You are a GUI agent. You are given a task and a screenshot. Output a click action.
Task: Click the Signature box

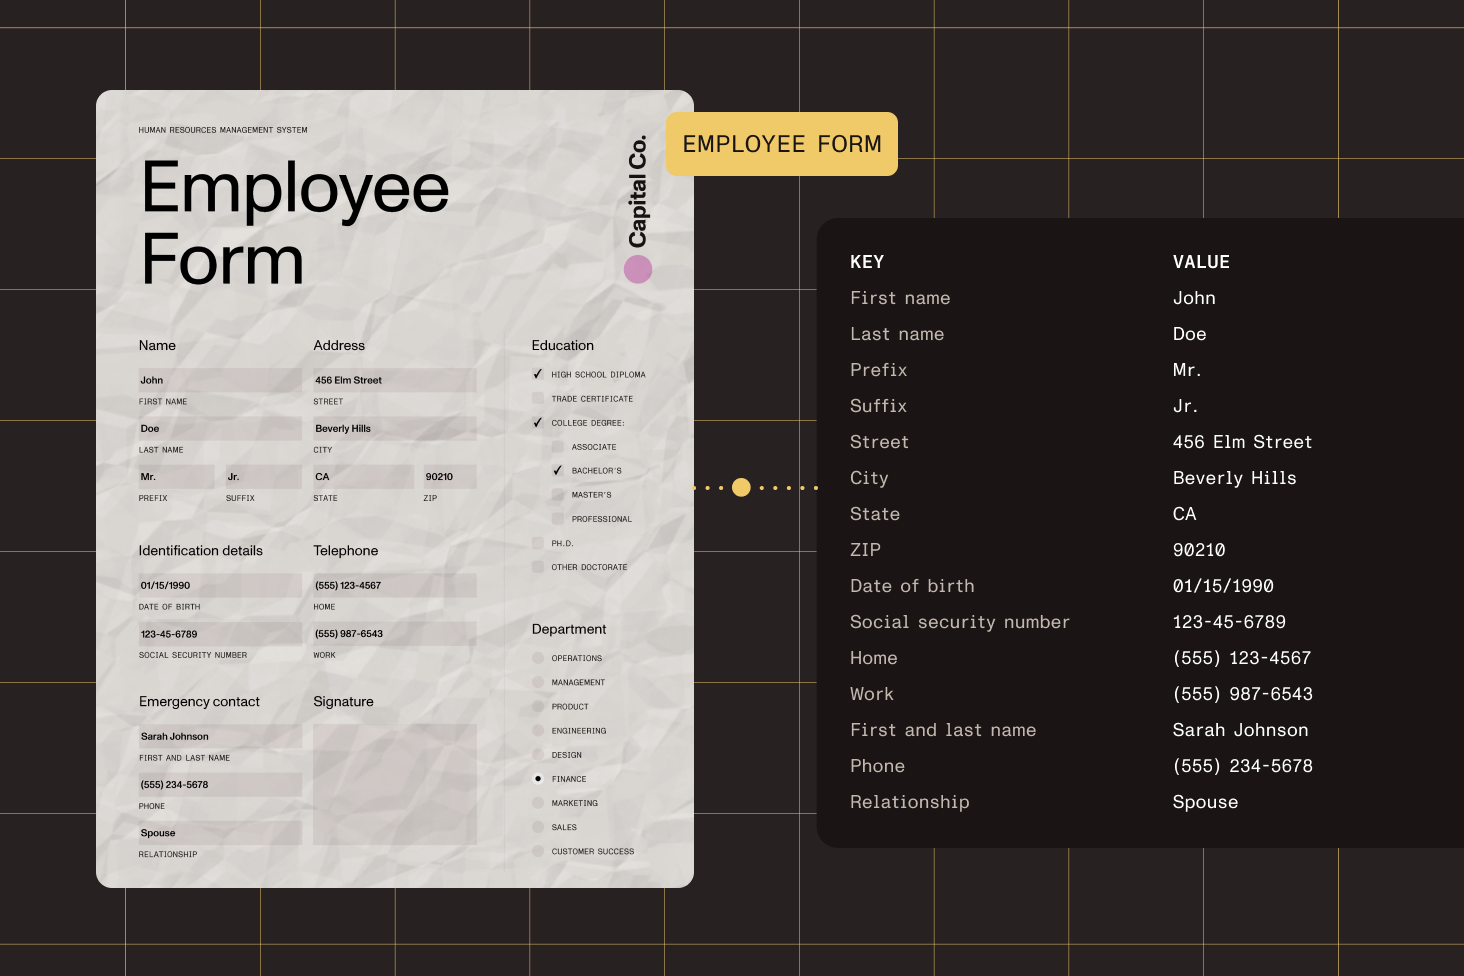[x=394, y=783]
